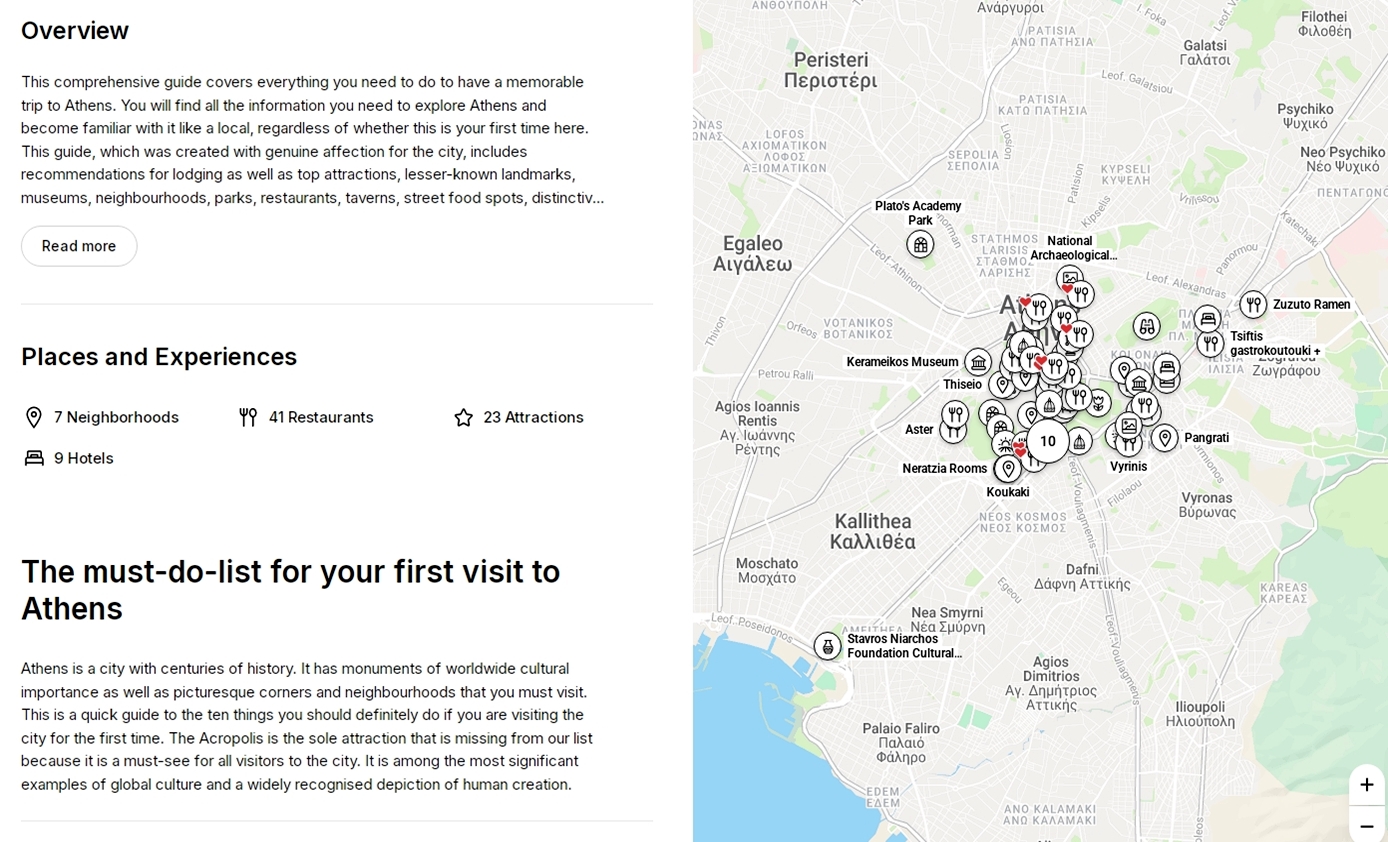Viewport: 1388px width, 842px height.
Task: Click the heart-marked place near Koukaki
Action: 1020,447
